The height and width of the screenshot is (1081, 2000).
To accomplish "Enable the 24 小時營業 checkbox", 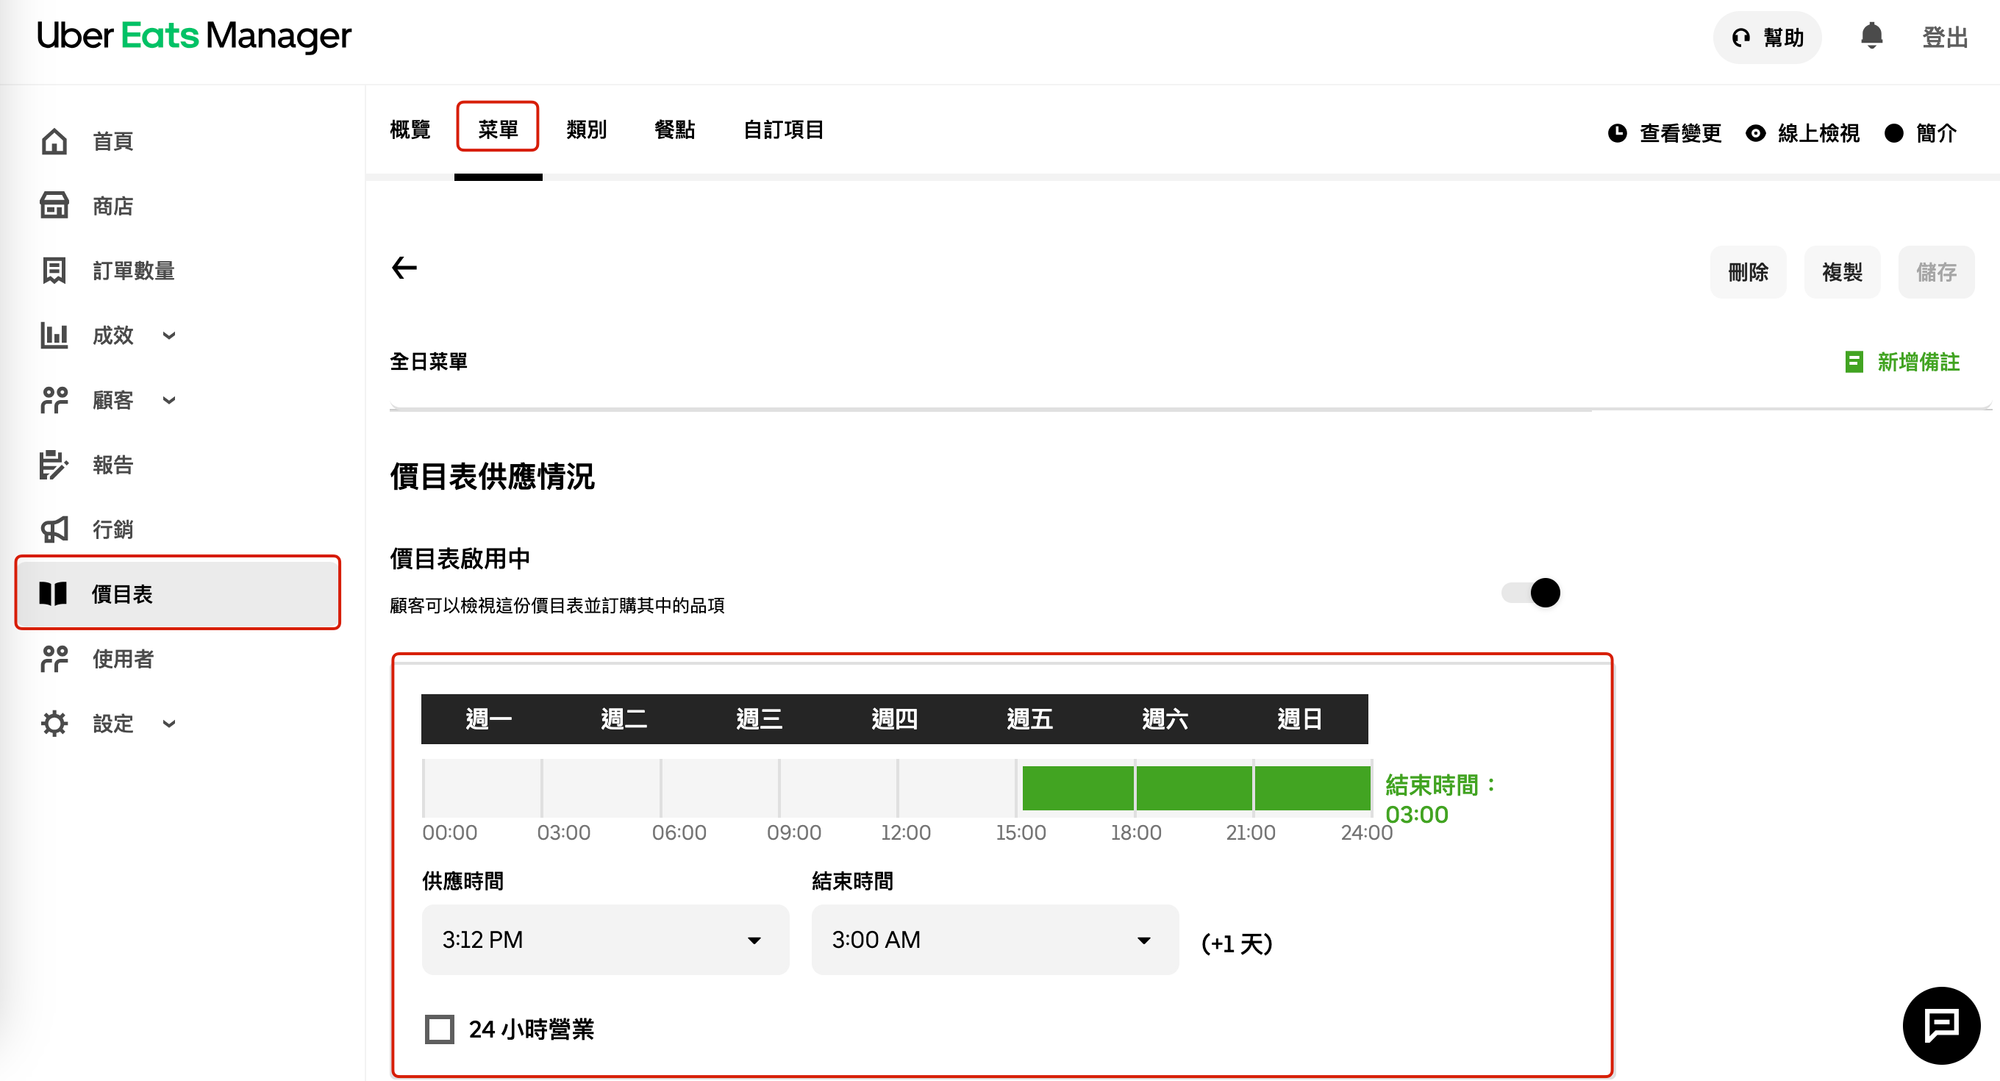I will coord(439,1028).
